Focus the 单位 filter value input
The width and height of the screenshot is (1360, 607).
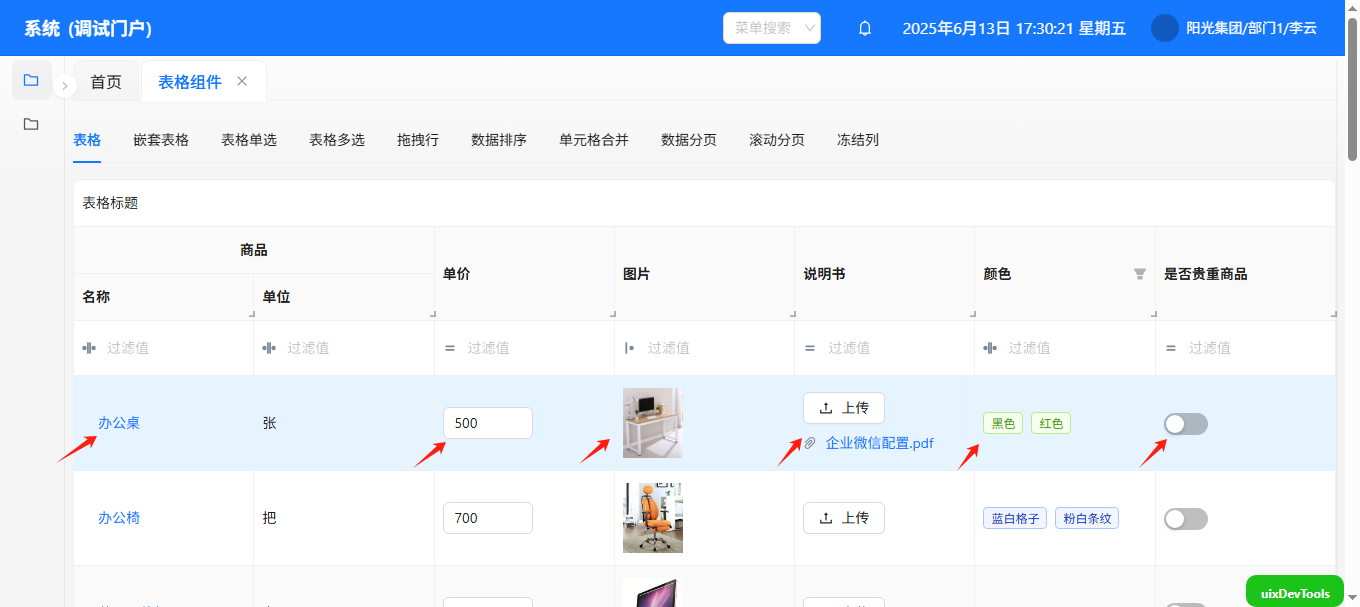pos(353,348)
